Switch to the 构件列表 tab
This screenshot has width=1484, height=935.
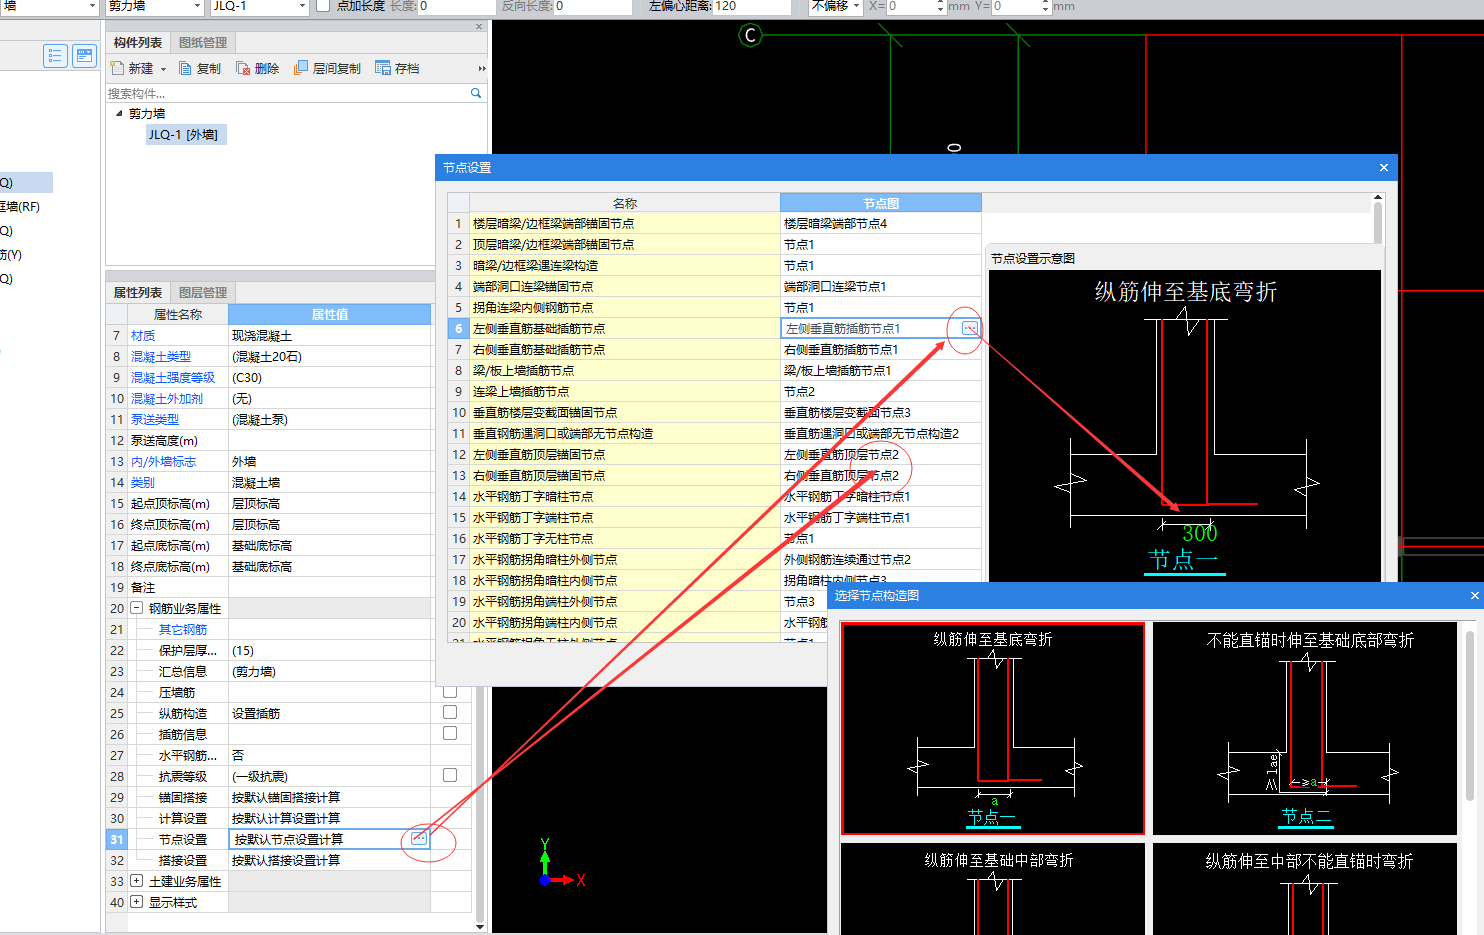[138, 42]
